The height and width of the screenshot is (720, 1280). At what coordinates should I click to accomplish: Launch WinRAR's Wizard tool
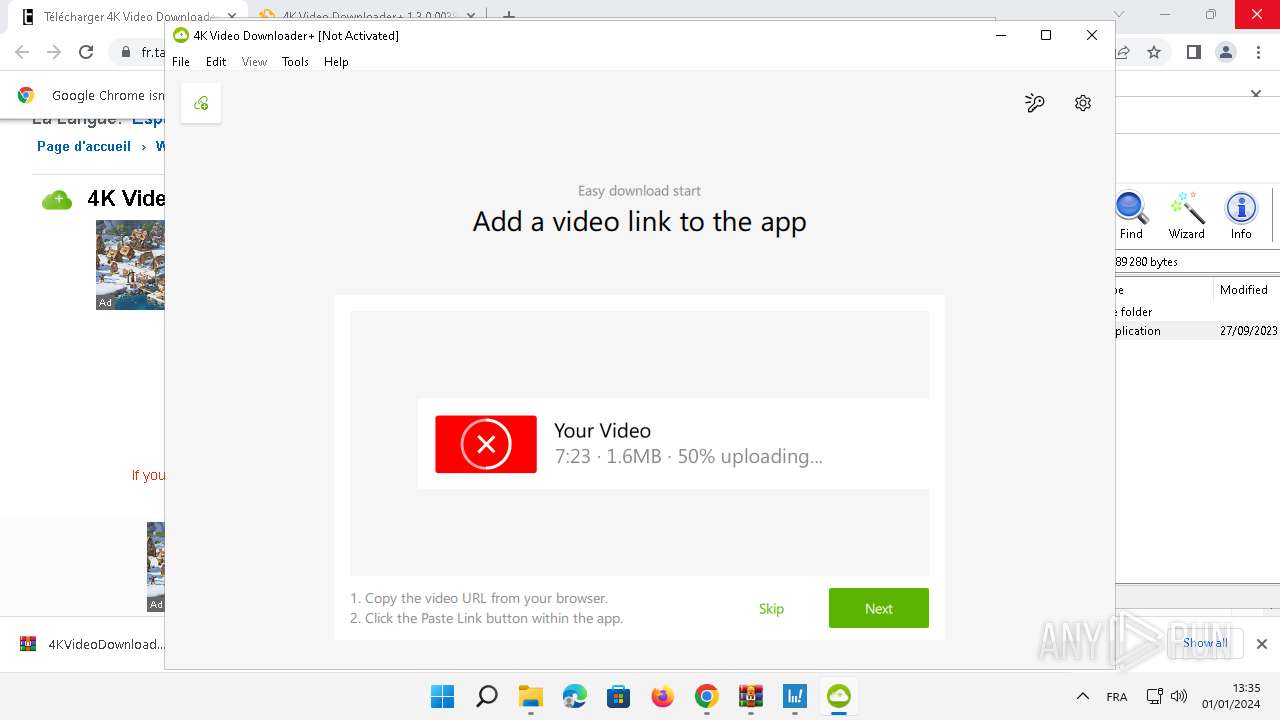[x=1187, y=216]
